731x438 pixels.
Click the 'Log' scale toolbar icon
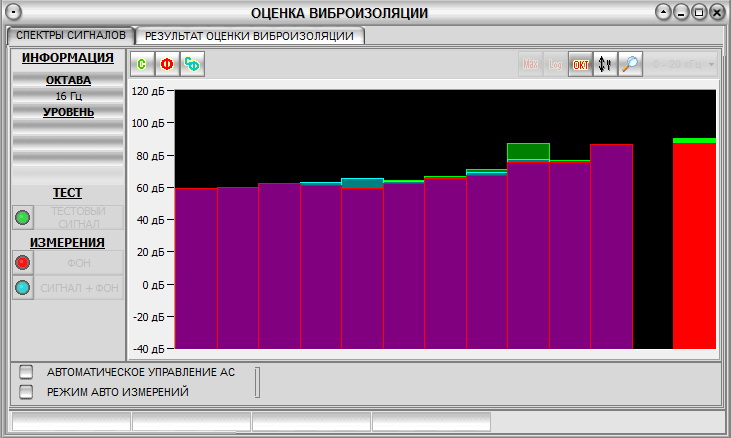pyautogui.click(x=555, y=65)
